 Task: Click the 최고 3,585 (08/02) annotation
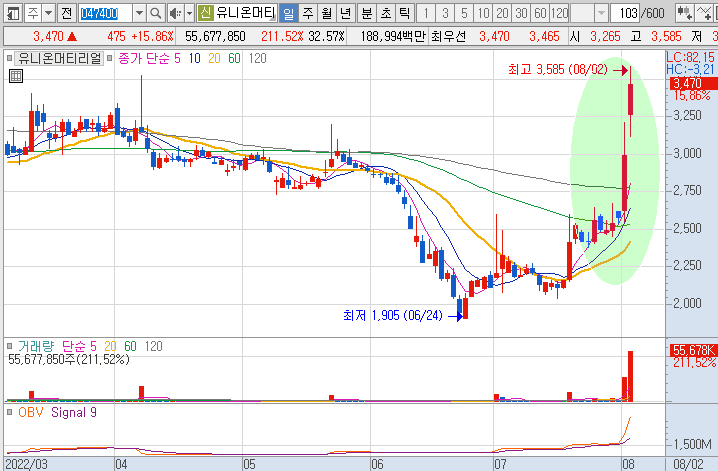point(558,70)
